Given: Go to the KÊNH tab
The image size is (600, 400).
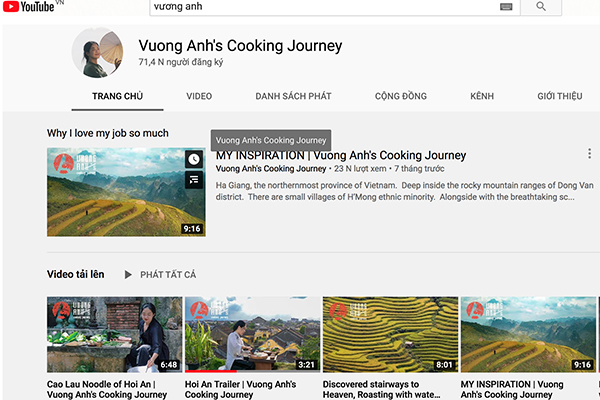Looking at the screenshot, I should pyautogui.click(x=482, y=96).
